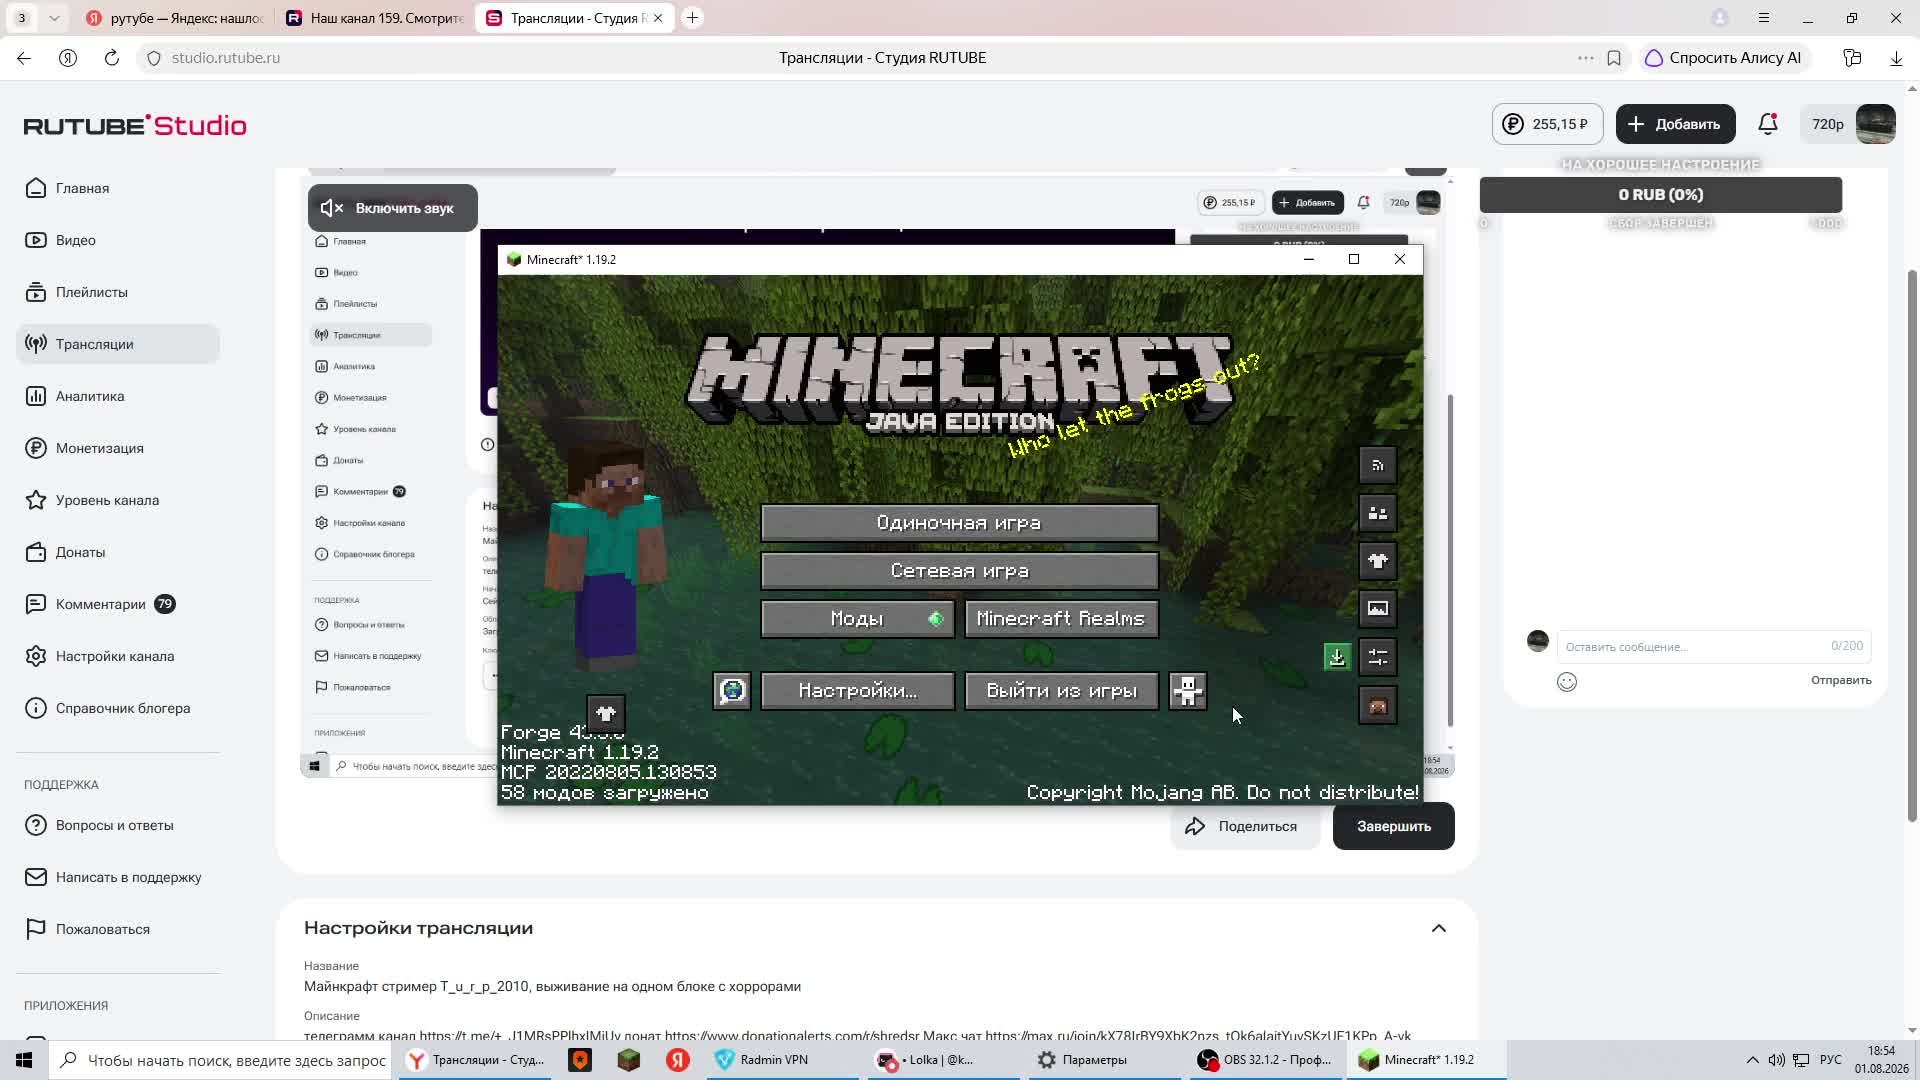Reload the page with the refresh icon

[112, 58]
